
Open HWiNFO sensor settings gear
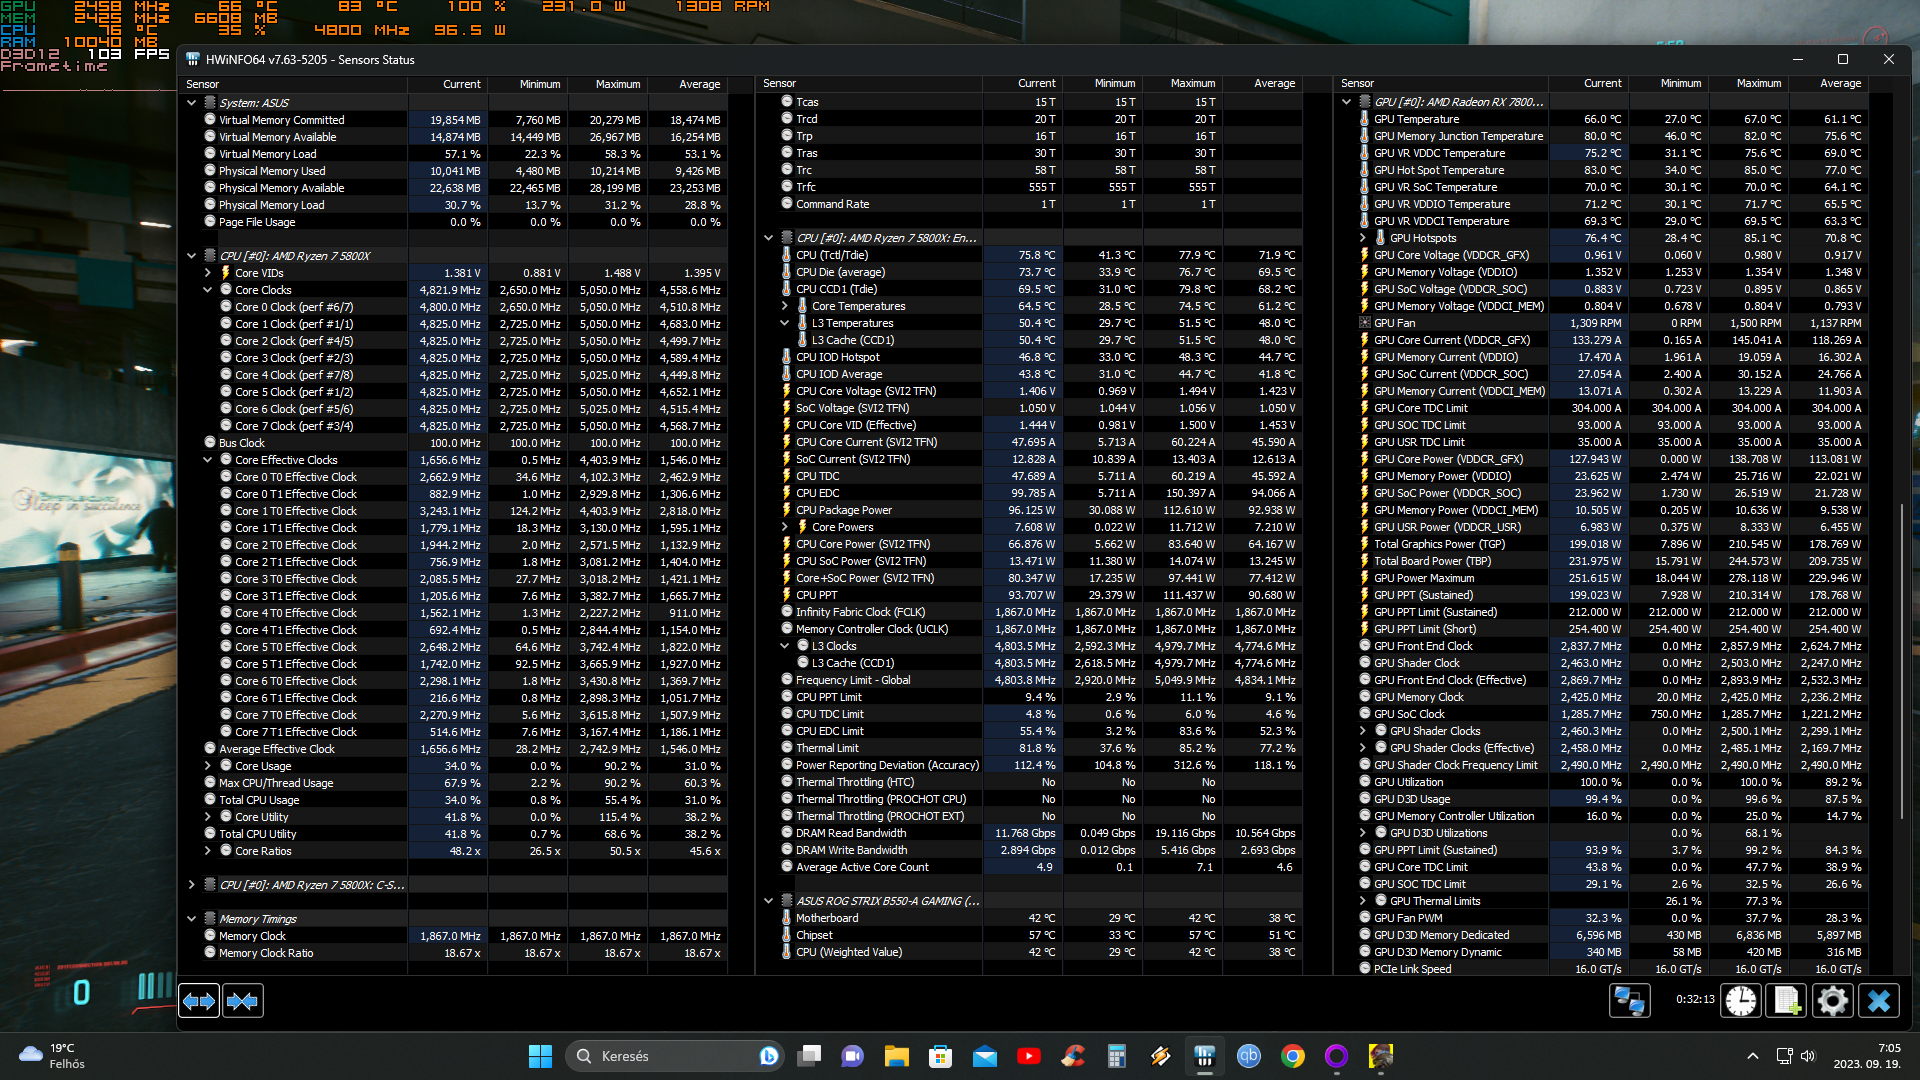(1832, 1001)
